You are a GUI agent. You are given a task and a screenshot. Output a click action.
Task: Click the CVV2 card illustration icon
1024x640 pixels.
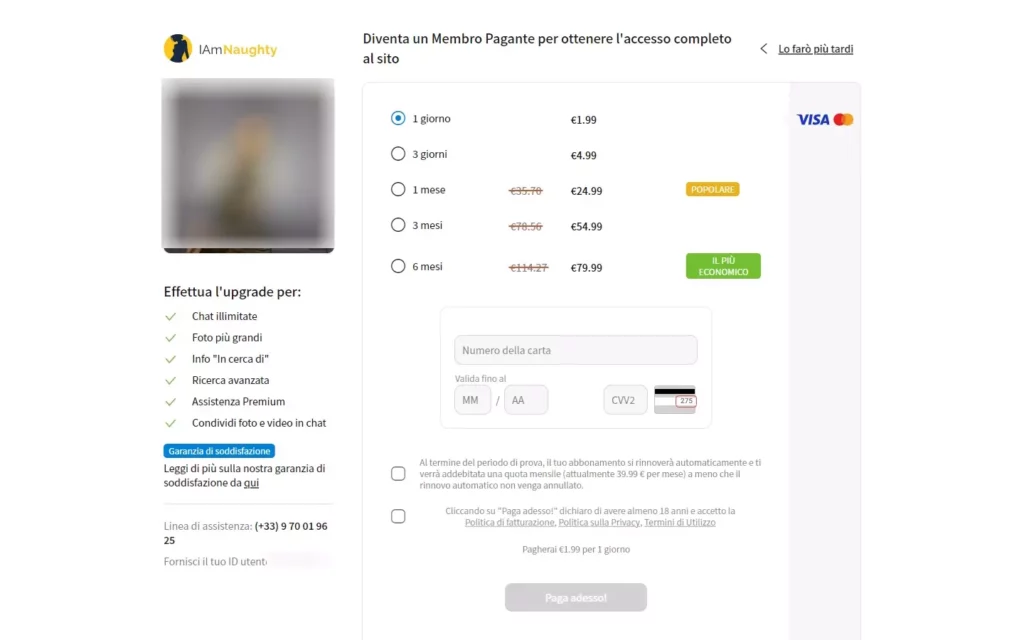coord(675,400)
